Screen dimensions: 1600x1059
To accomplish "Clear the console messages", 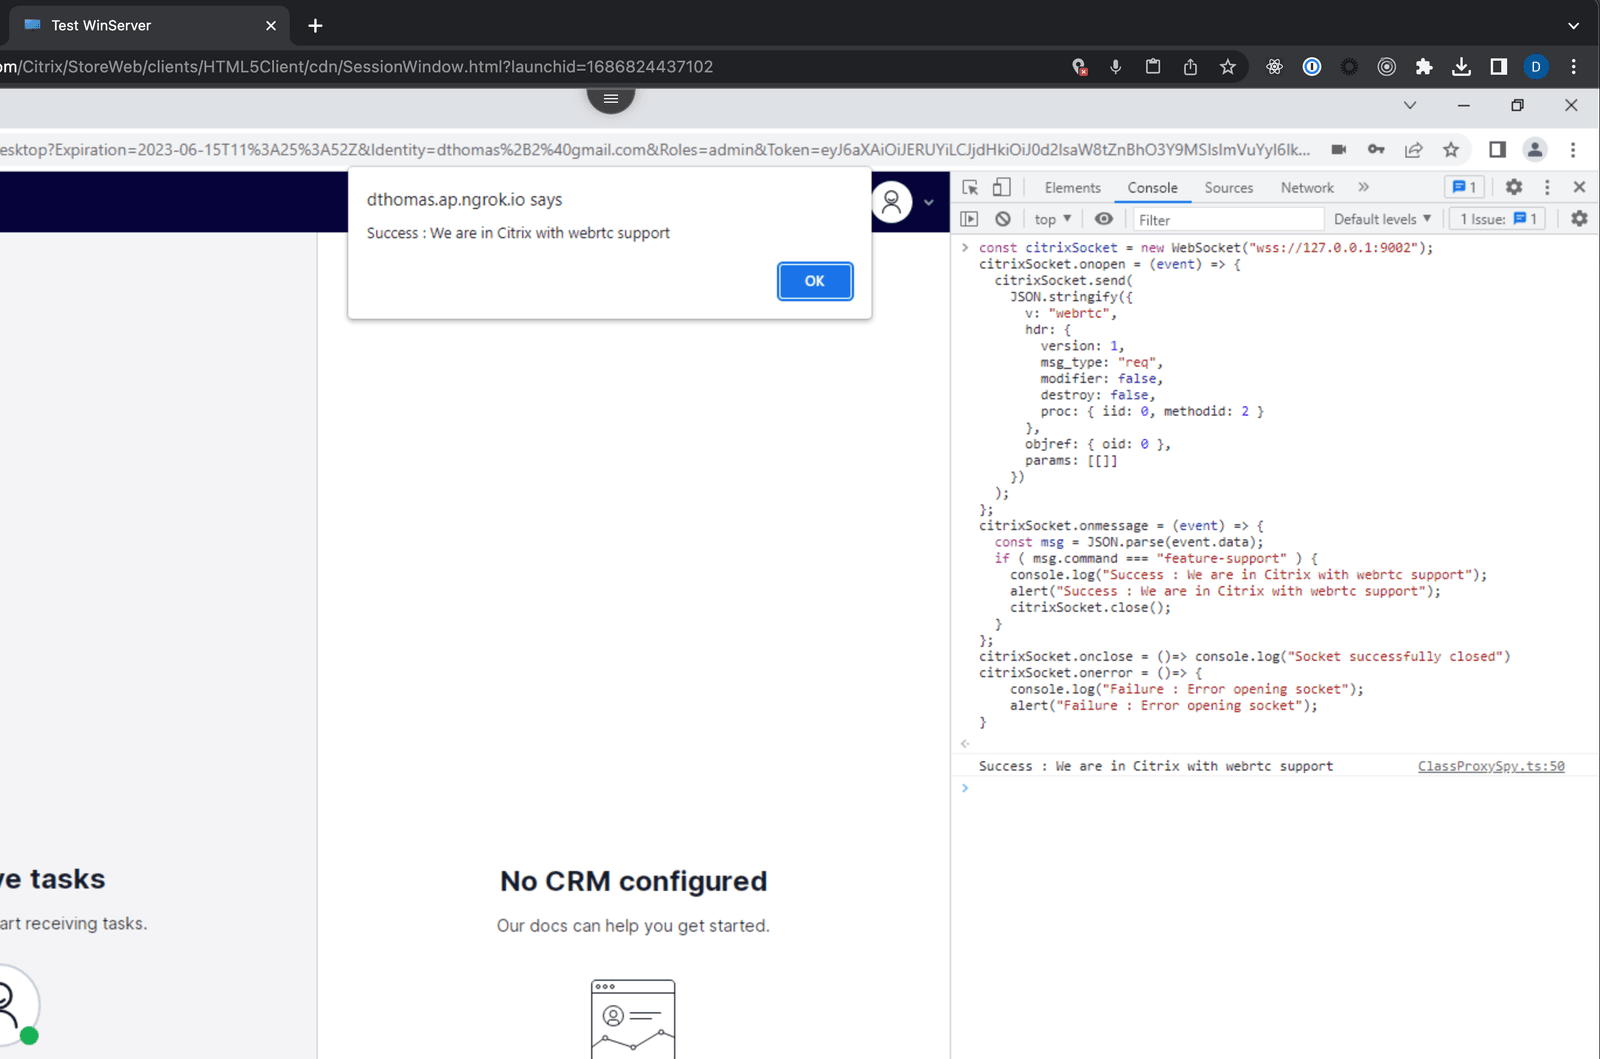I will (1002, 218).
